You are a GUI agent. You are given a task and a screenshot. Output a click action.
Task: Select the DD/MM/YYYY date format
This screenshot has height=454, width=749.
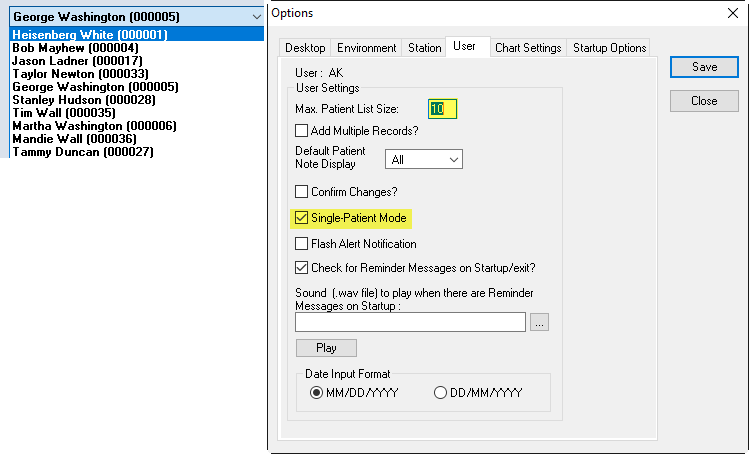(441, 393)
